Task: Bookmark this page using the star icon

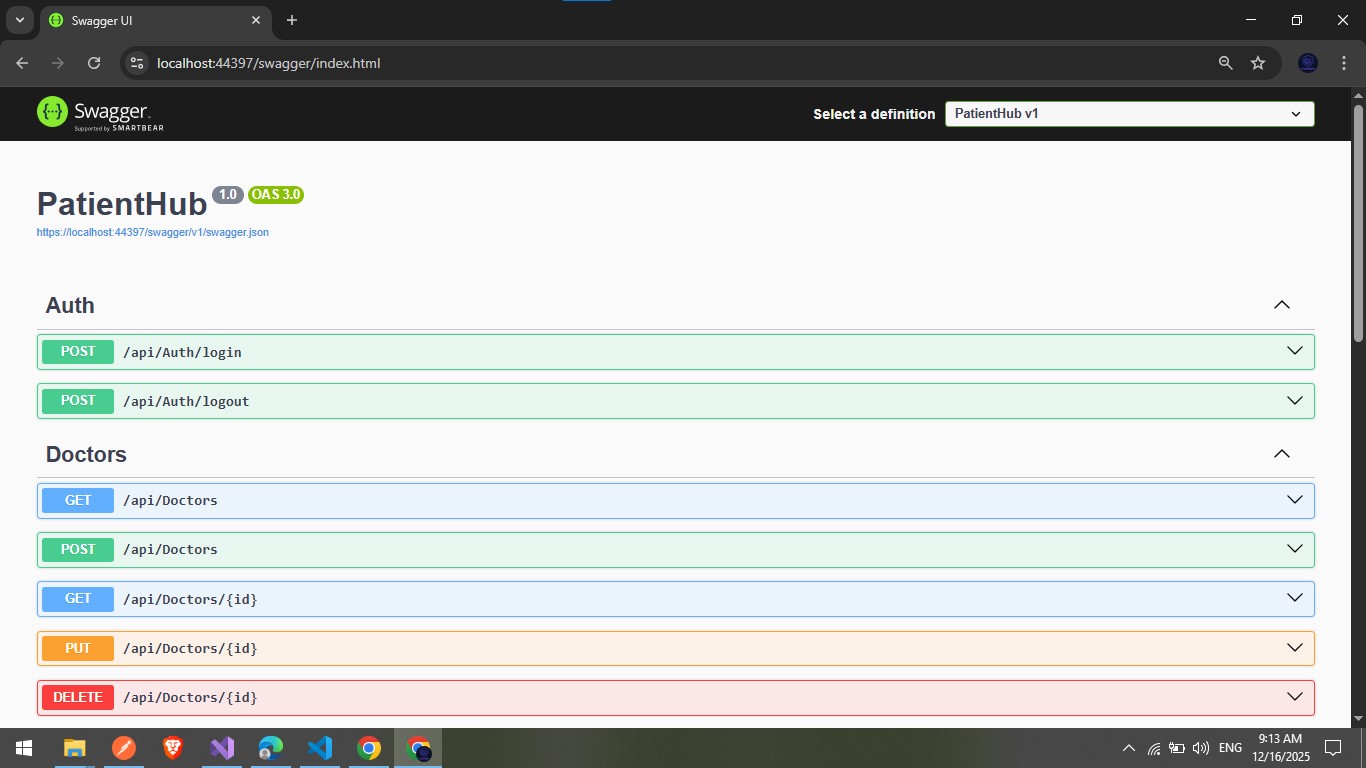Action: [x=1258, y=63]
